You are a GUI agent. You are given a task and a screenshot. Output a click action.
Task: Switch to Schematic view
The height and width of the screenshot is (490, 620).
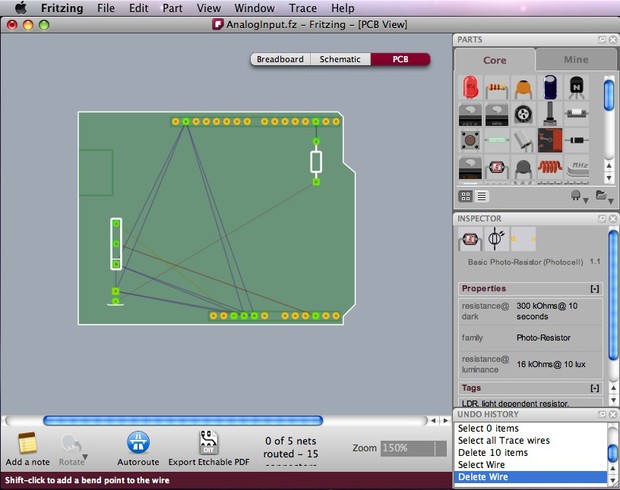(340, 59)
